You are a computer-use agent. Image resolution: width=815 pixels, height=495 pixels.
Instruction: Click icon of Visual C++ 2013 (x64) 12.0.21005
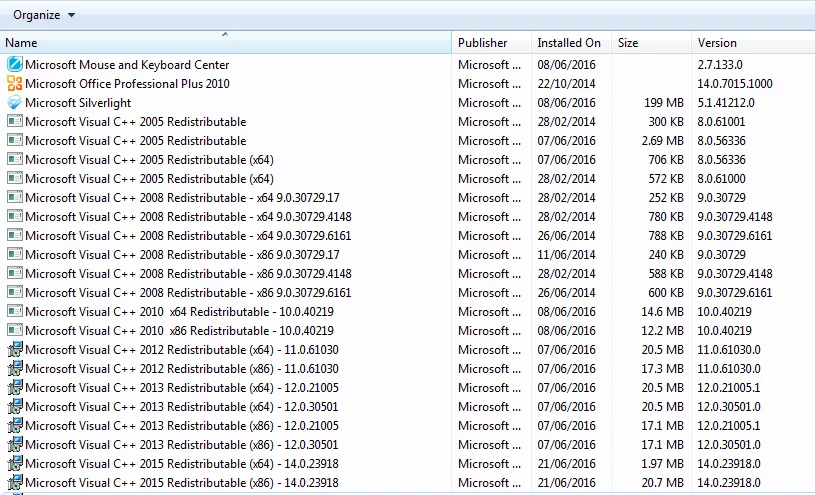15,387
